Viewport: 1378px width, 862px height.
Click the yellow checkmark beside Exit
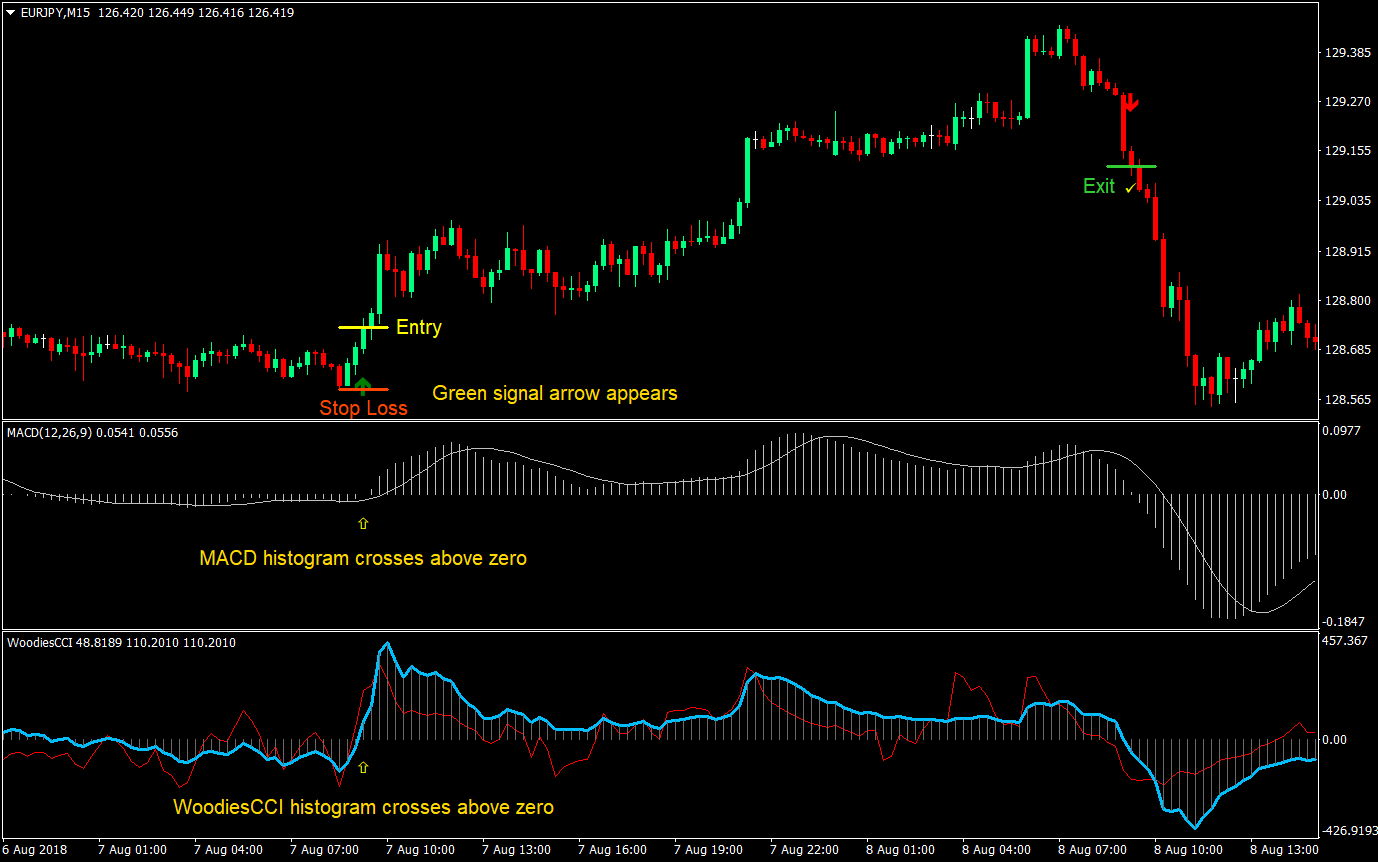tap(1131, 186)
